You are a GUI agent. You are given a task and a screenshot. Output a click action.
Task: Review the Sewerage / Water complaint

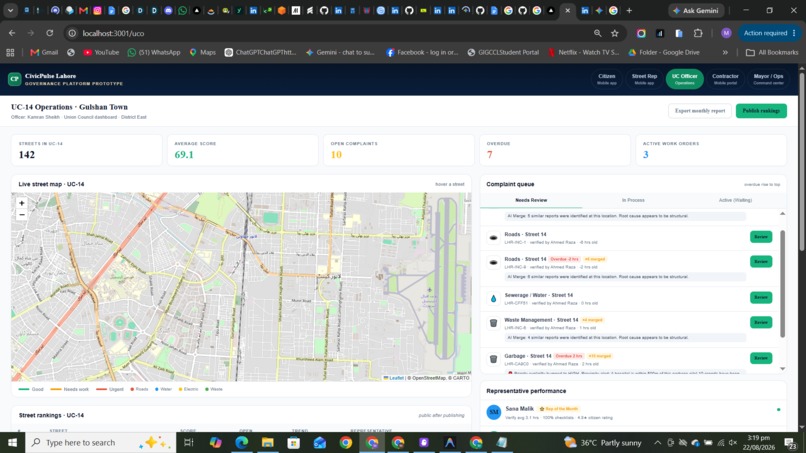tap(761, 298)
